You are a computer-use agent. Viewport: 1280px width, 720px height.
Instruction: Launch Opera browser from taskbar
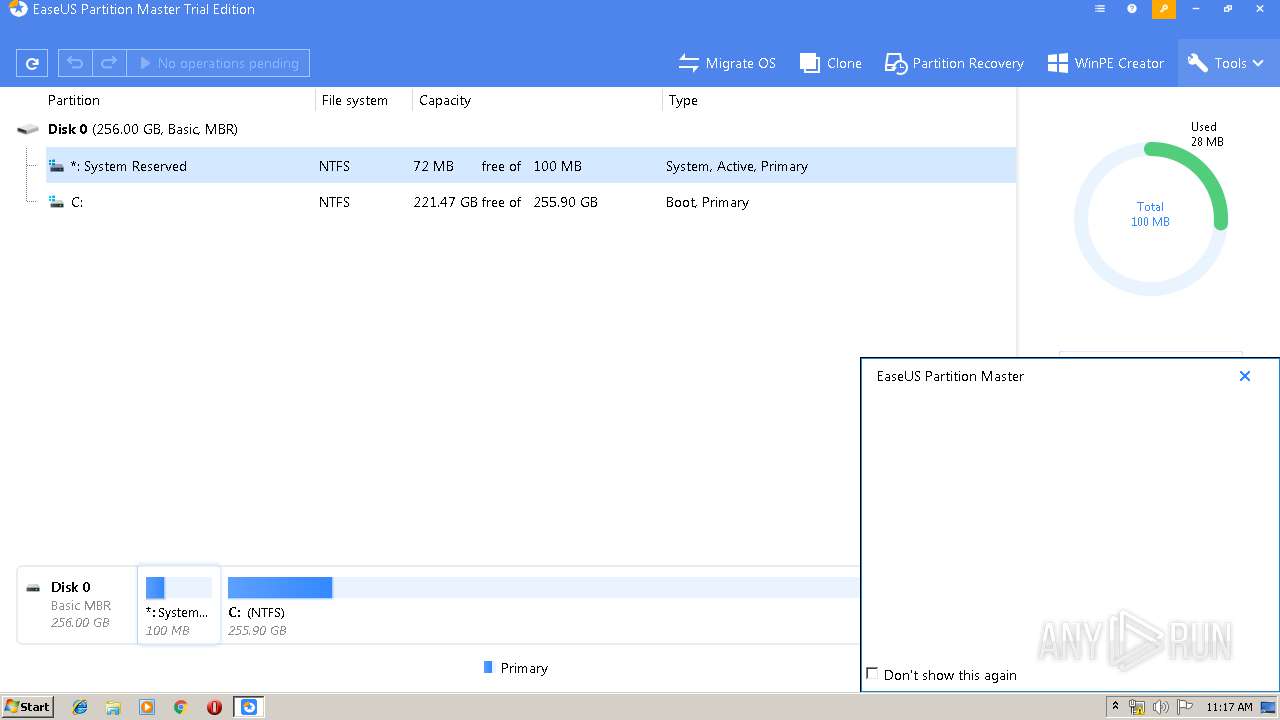pyautogui.click(x=214, y=707)
